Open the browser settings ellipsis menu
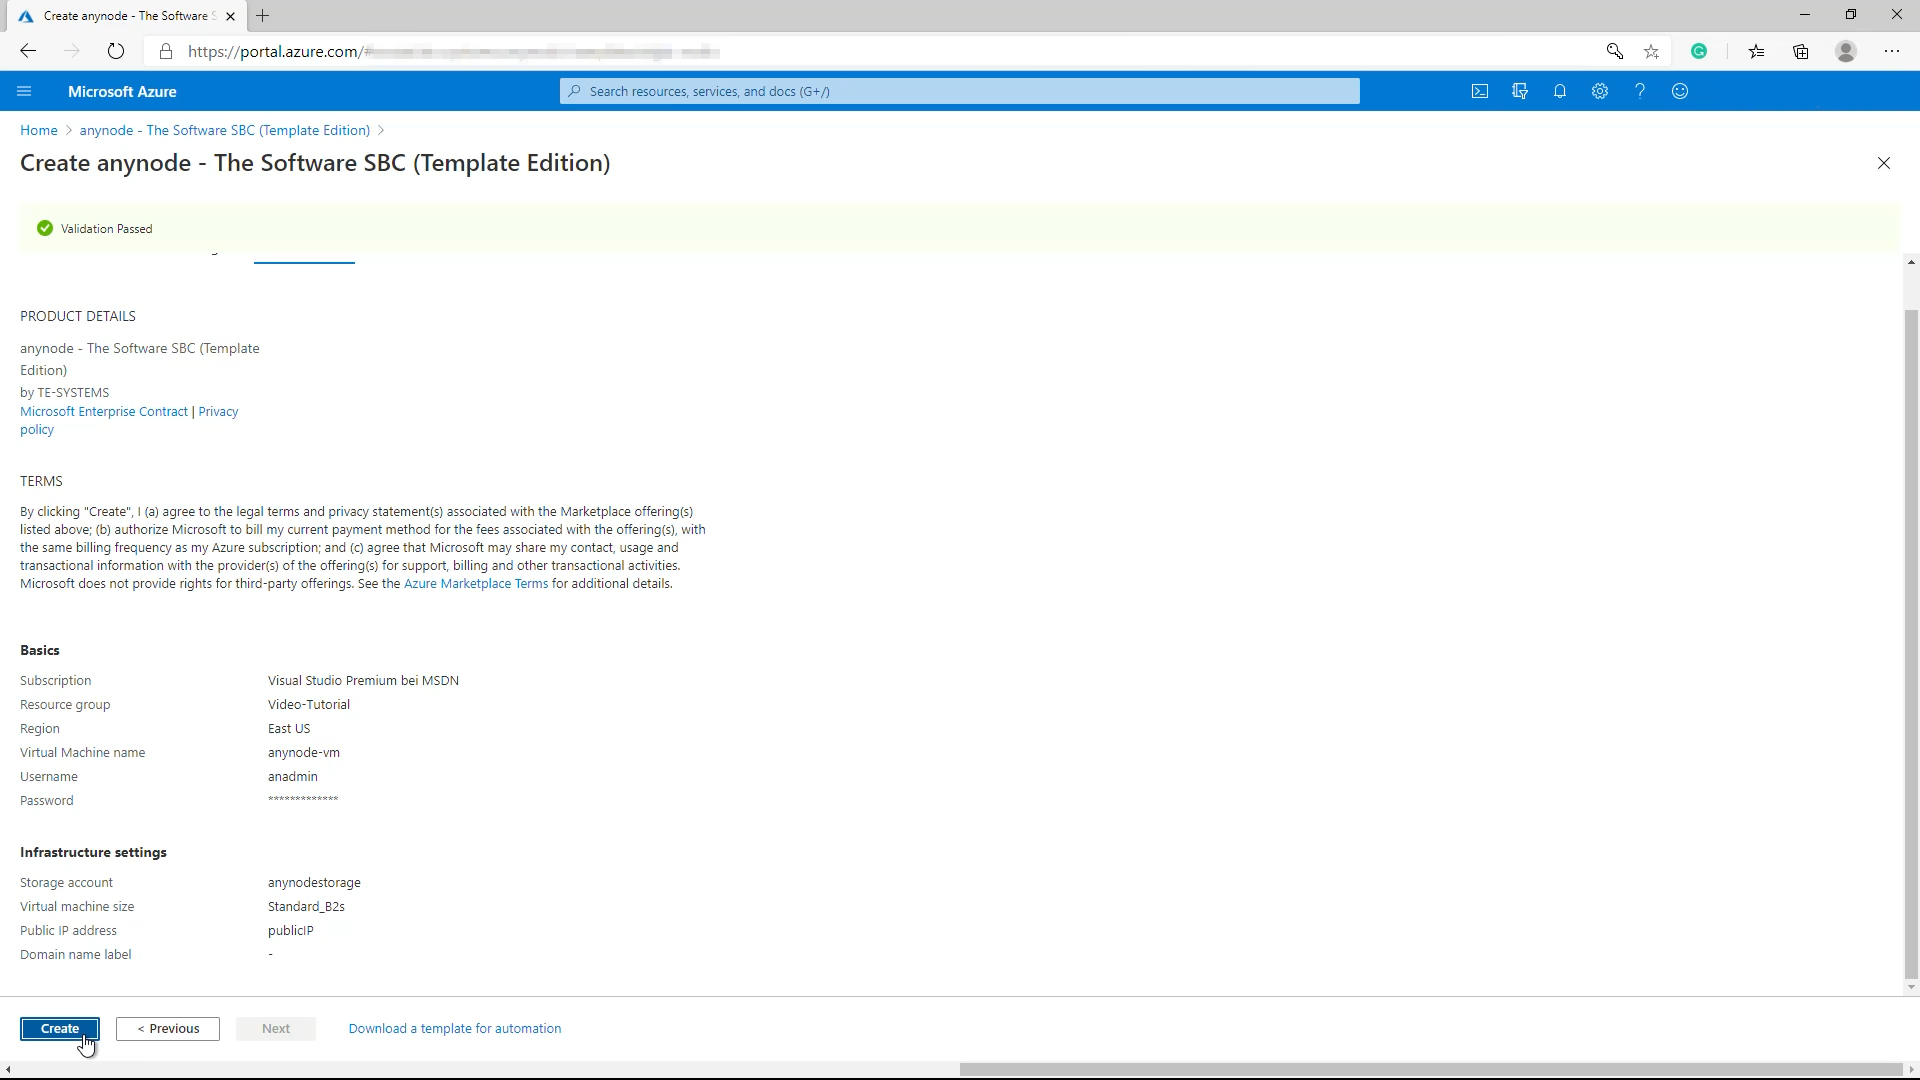1920x1080 pixels. [1892, 51]
